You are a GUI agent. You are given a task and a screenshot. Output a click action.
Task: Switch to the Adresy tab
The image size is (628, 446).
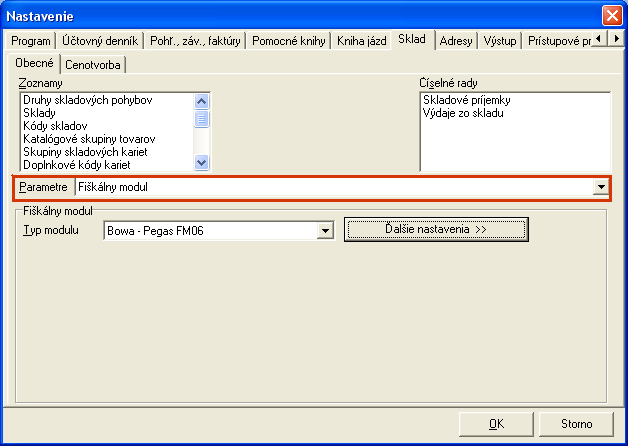(x=455, y=40)
